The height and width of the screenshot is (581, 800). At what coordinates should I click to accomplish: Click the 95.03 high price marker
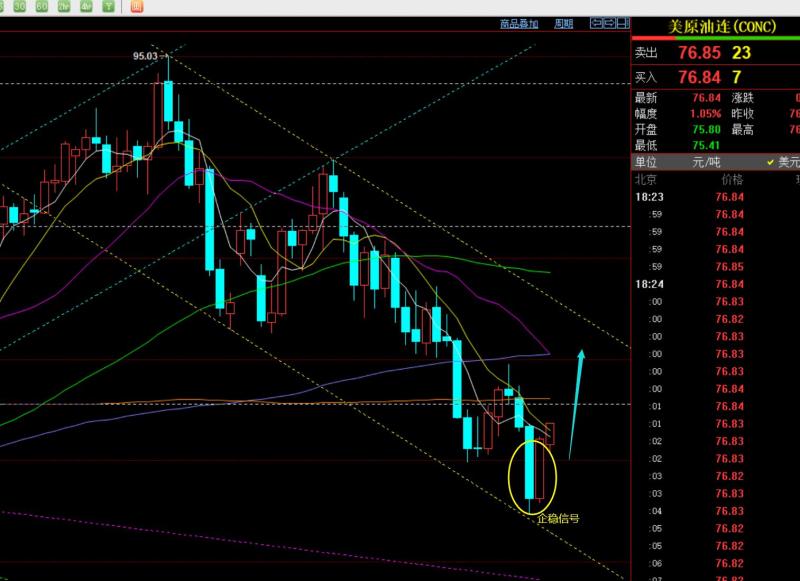pos(145,56)
